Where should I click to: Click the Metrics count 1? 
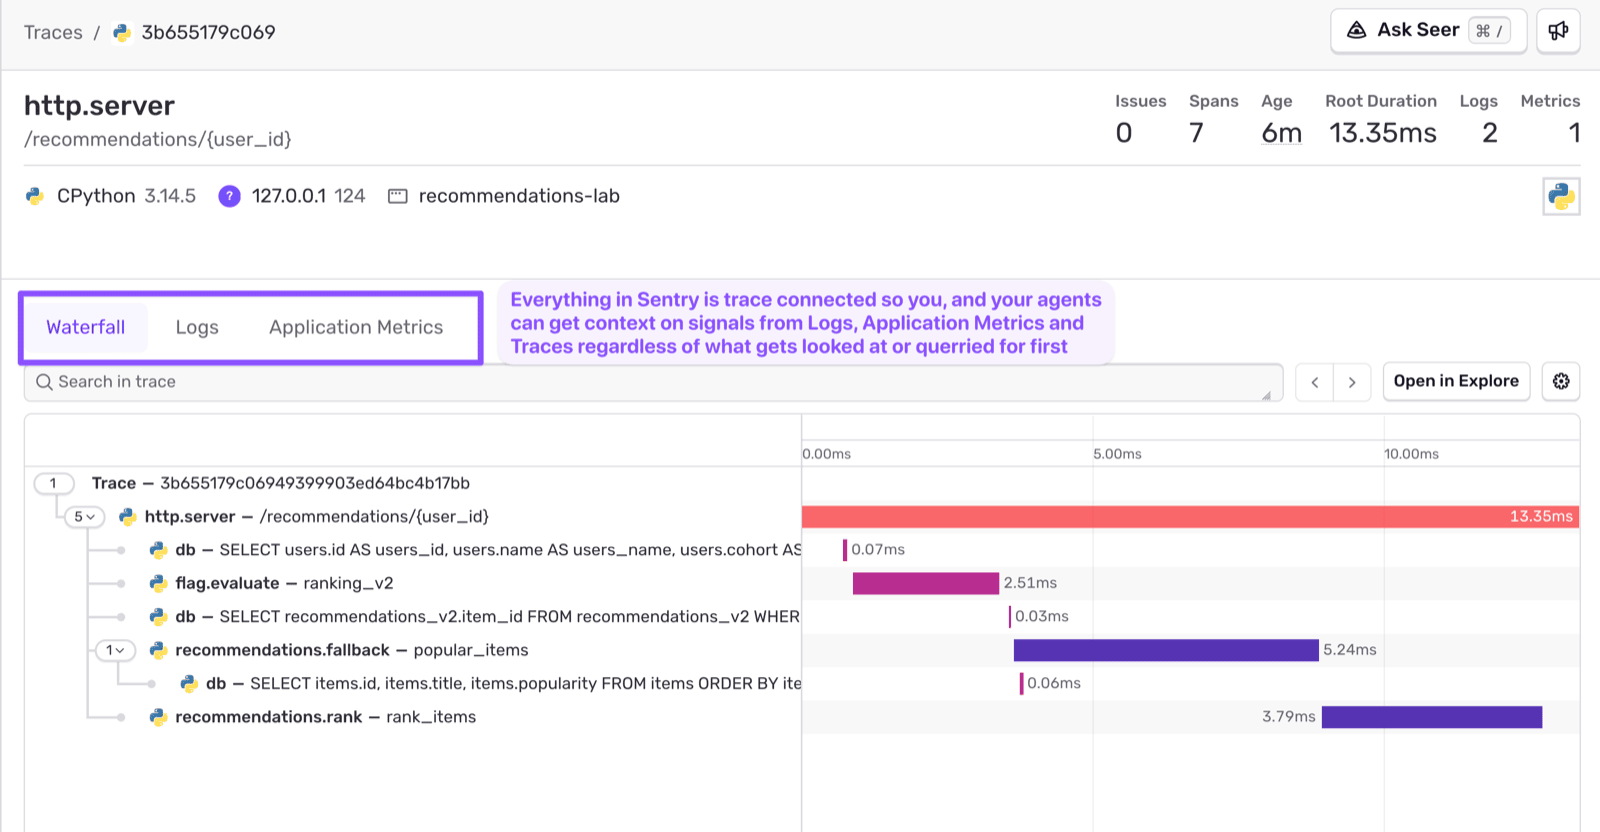tap(1574, 133)
